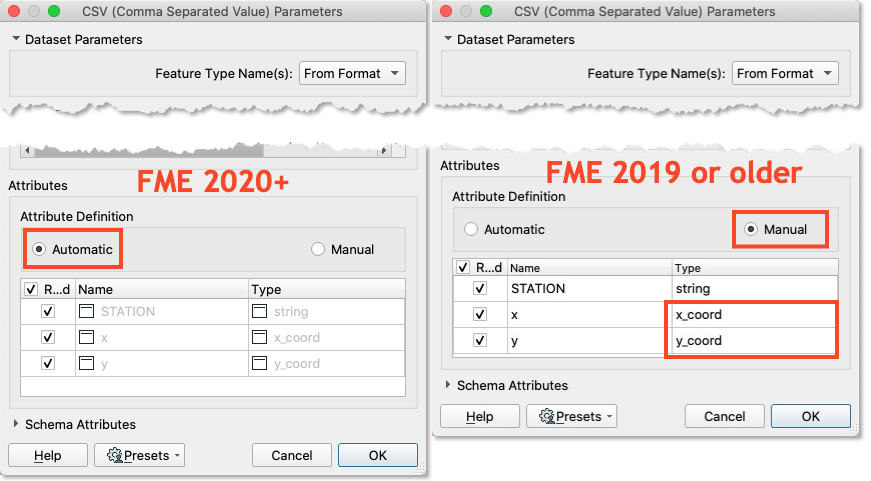Image resolution: width=871 pixels, height=481 pixels.
Task: Click the string type icon in left table
Action: (260, 312)
